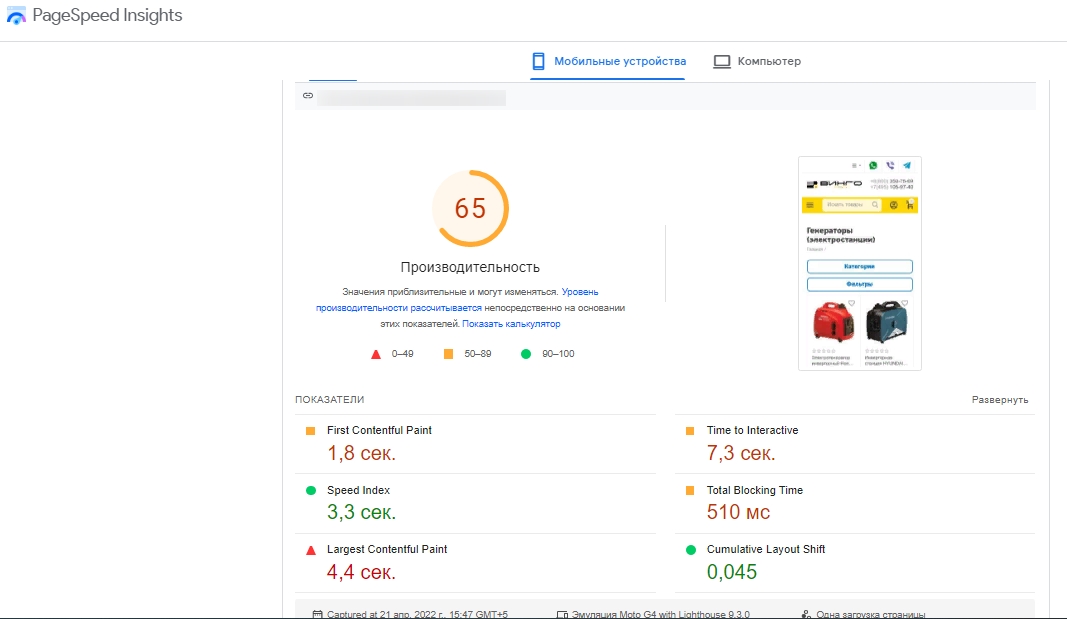Click the orange square 50–89 legend marker

[x=449, y=354]
